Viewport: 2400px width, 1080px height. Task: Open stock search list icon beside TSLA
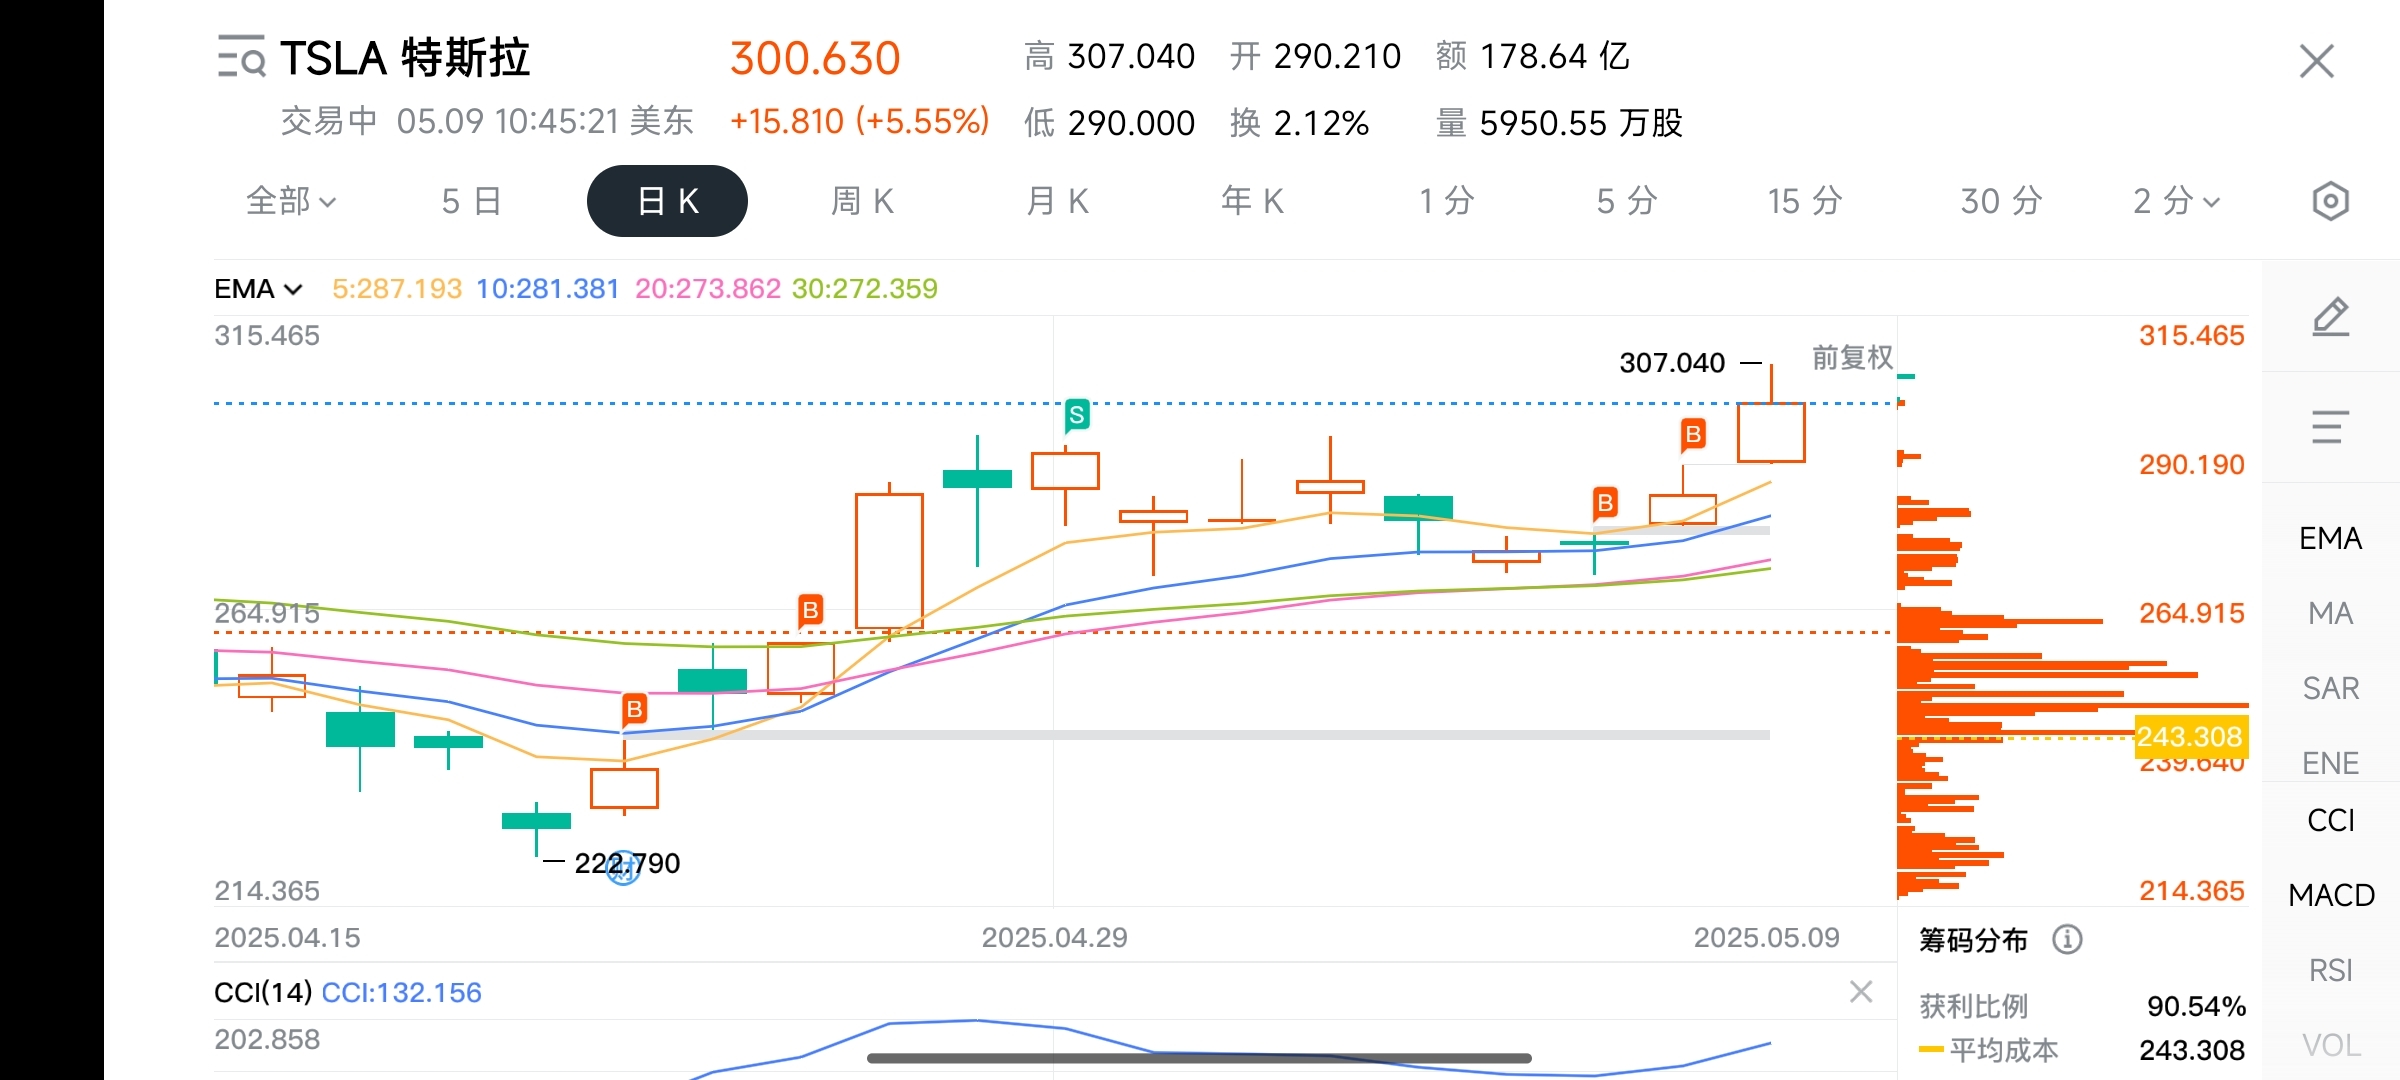point(241,57)
